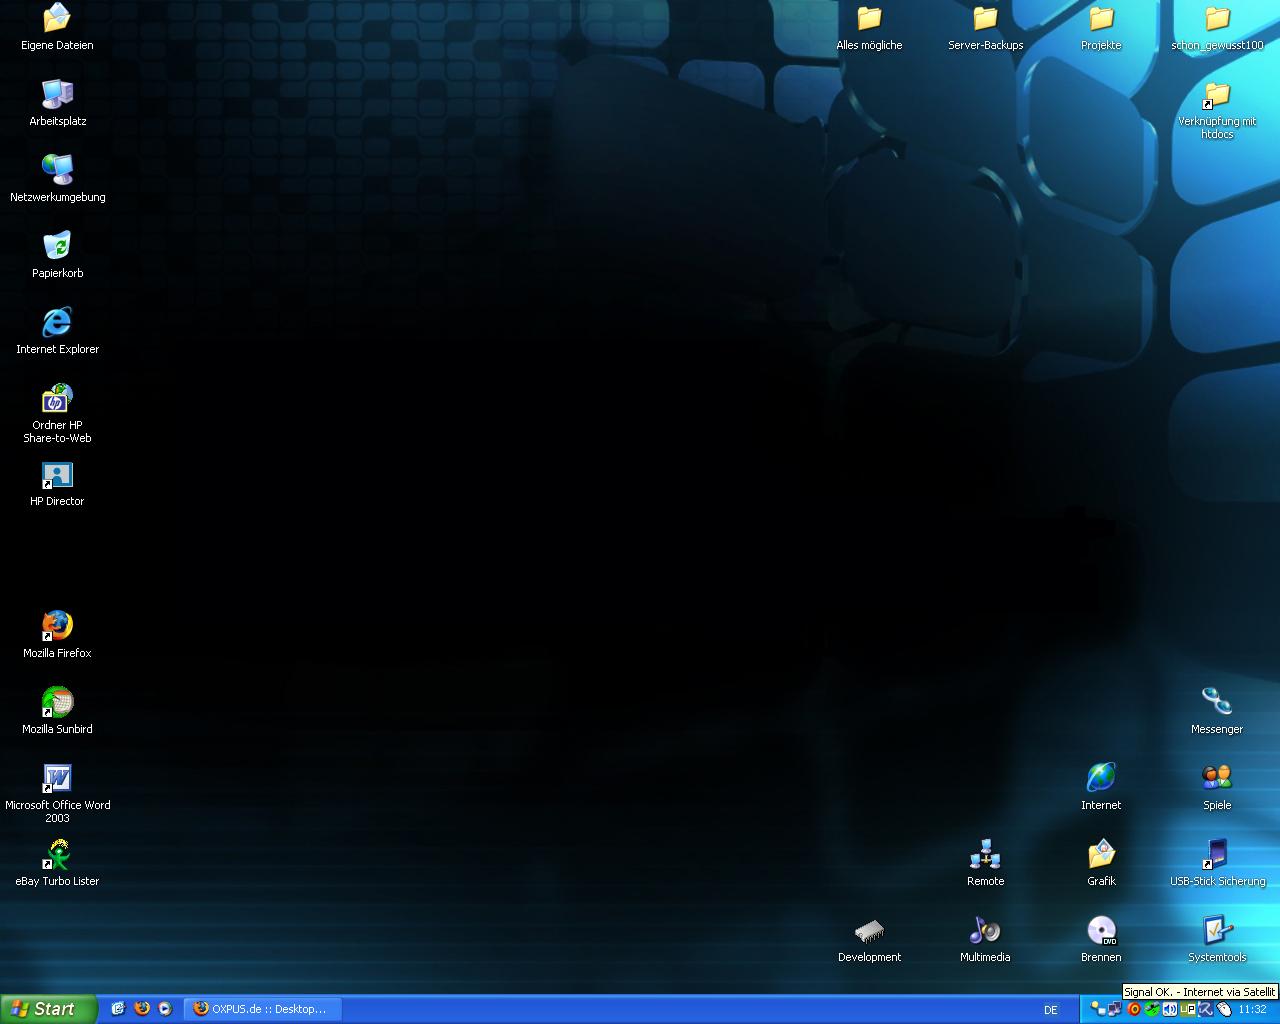Viewport: 1280px width, 1024px height.
Task: Click the Development chip icon
Action: [x=869, y=931]
